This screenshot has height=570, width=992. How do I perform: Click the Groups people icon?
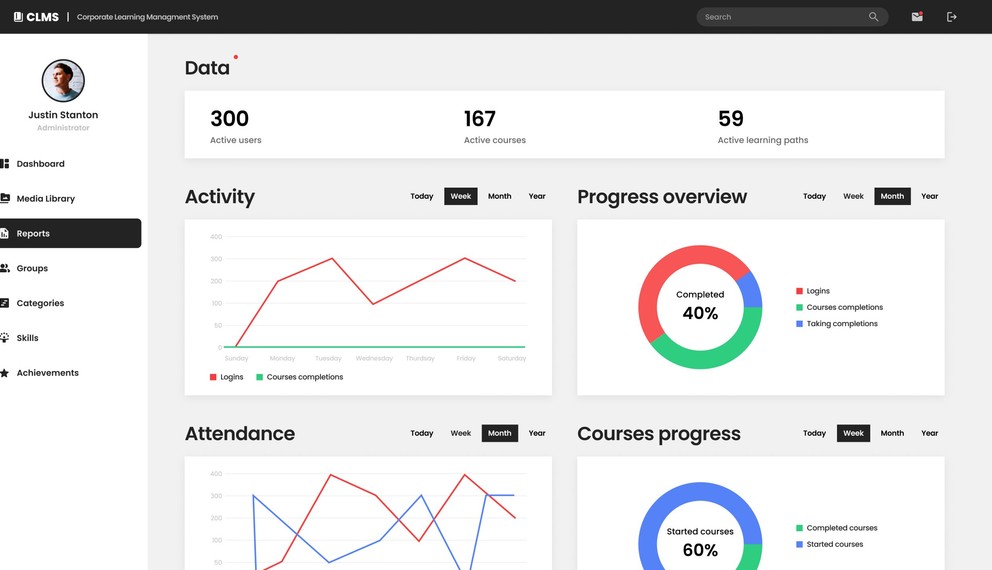tap(5, 268)
